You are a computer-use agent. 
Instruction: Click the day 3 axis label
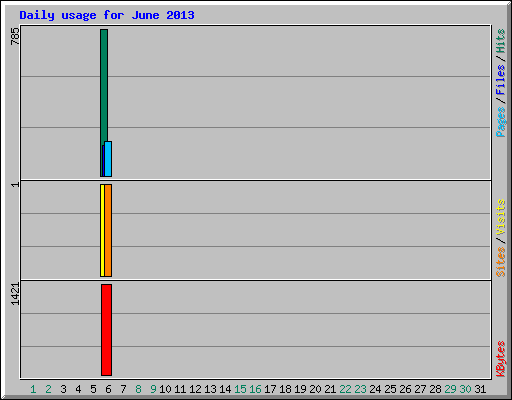[x=63, y=389]
